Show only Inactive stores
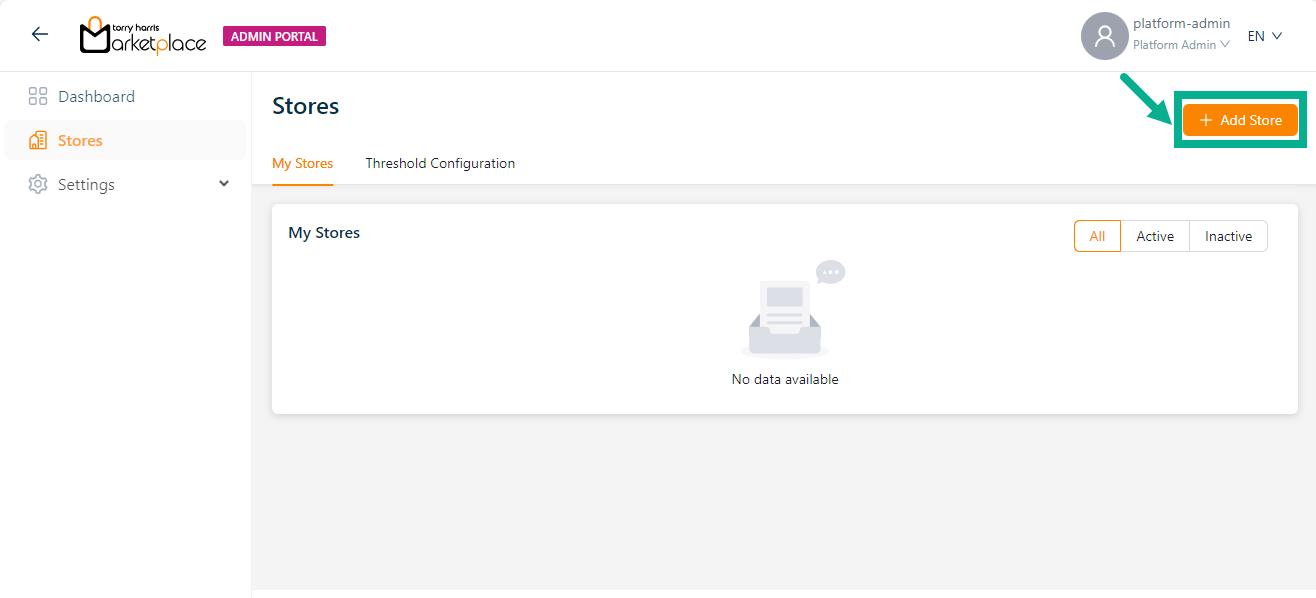This screenshot has height=598, width=1316. (1228, 236)
